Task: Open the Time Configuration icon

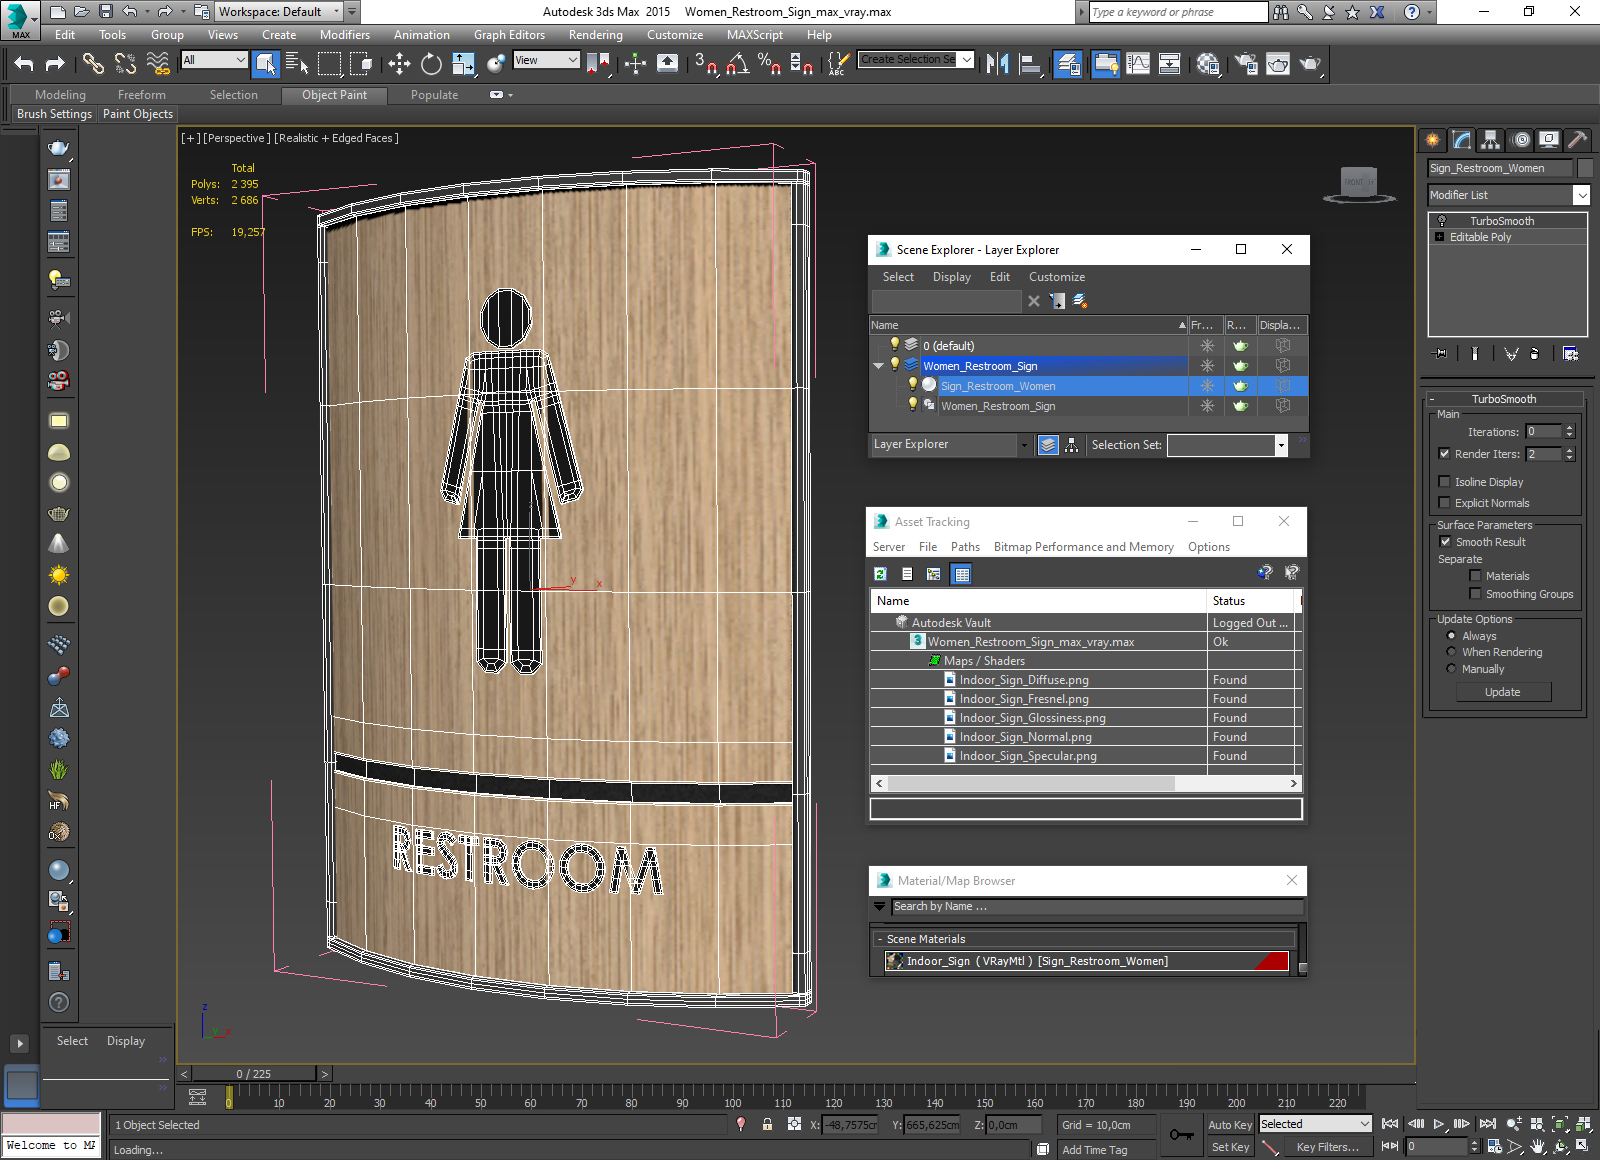Action: coord(1494,1147)
